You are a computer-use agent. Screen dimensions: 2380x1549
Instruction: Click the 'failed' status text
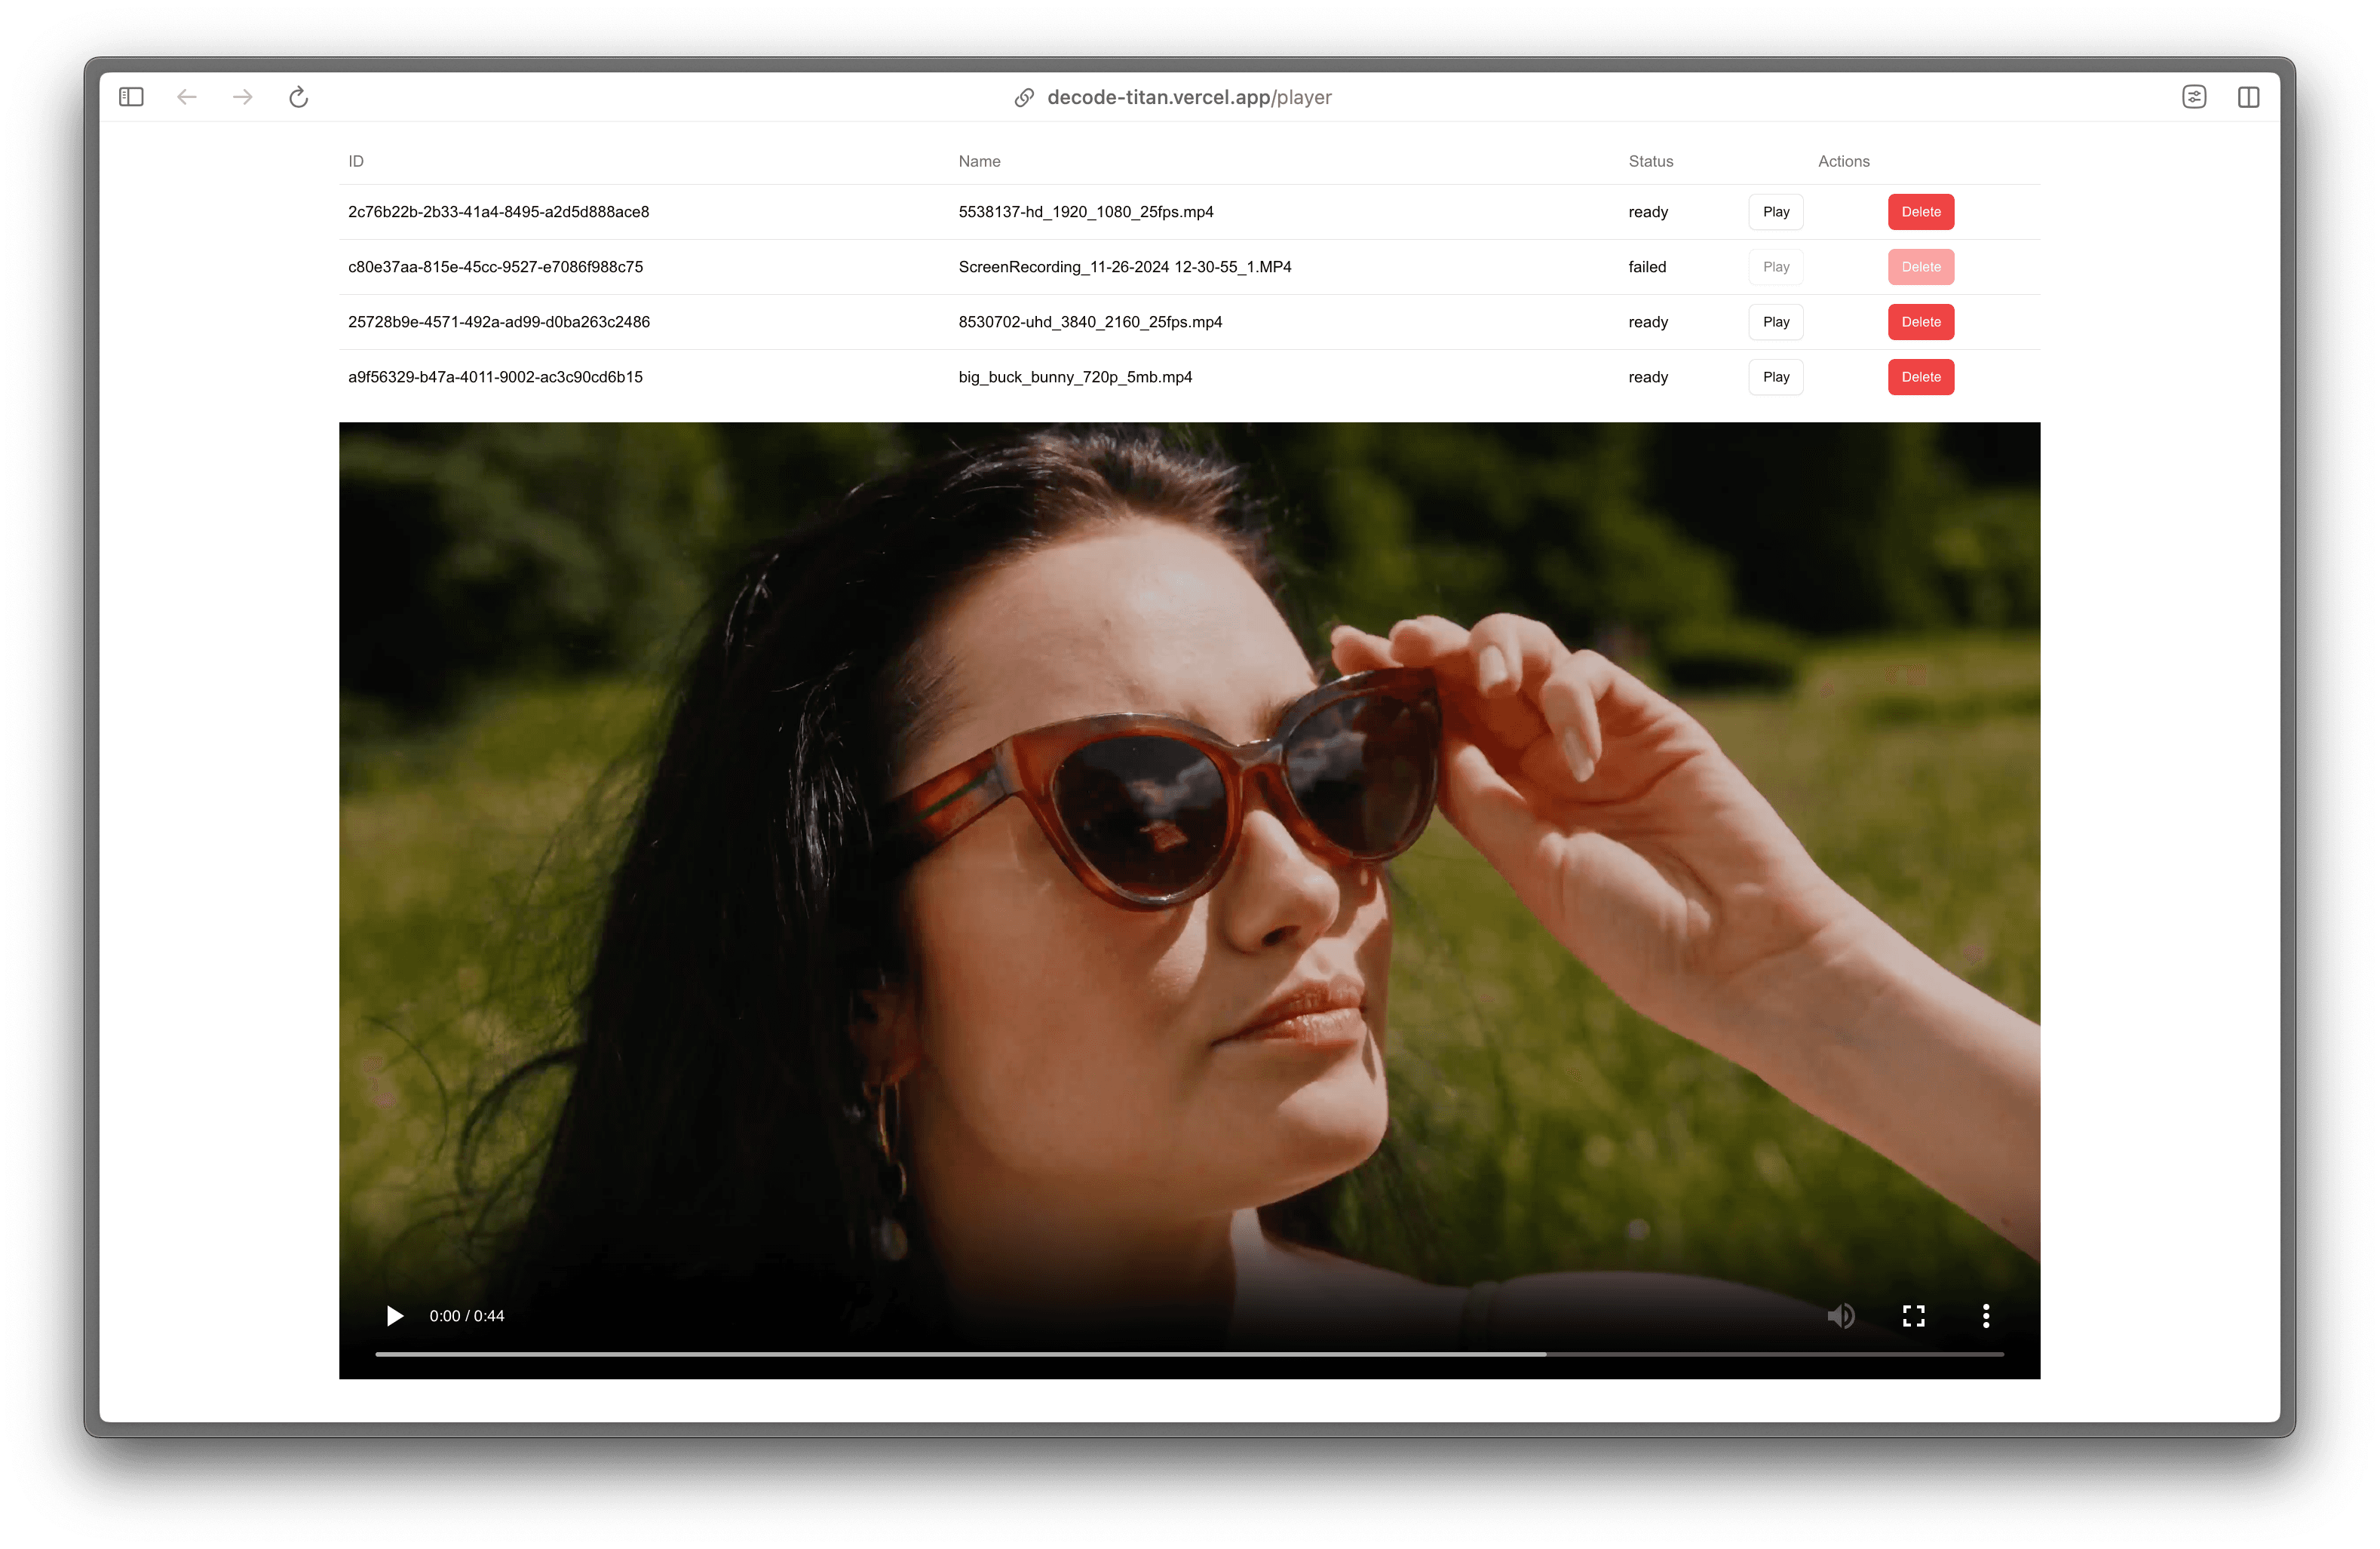pyautogui.click(x=1647, y=267)
